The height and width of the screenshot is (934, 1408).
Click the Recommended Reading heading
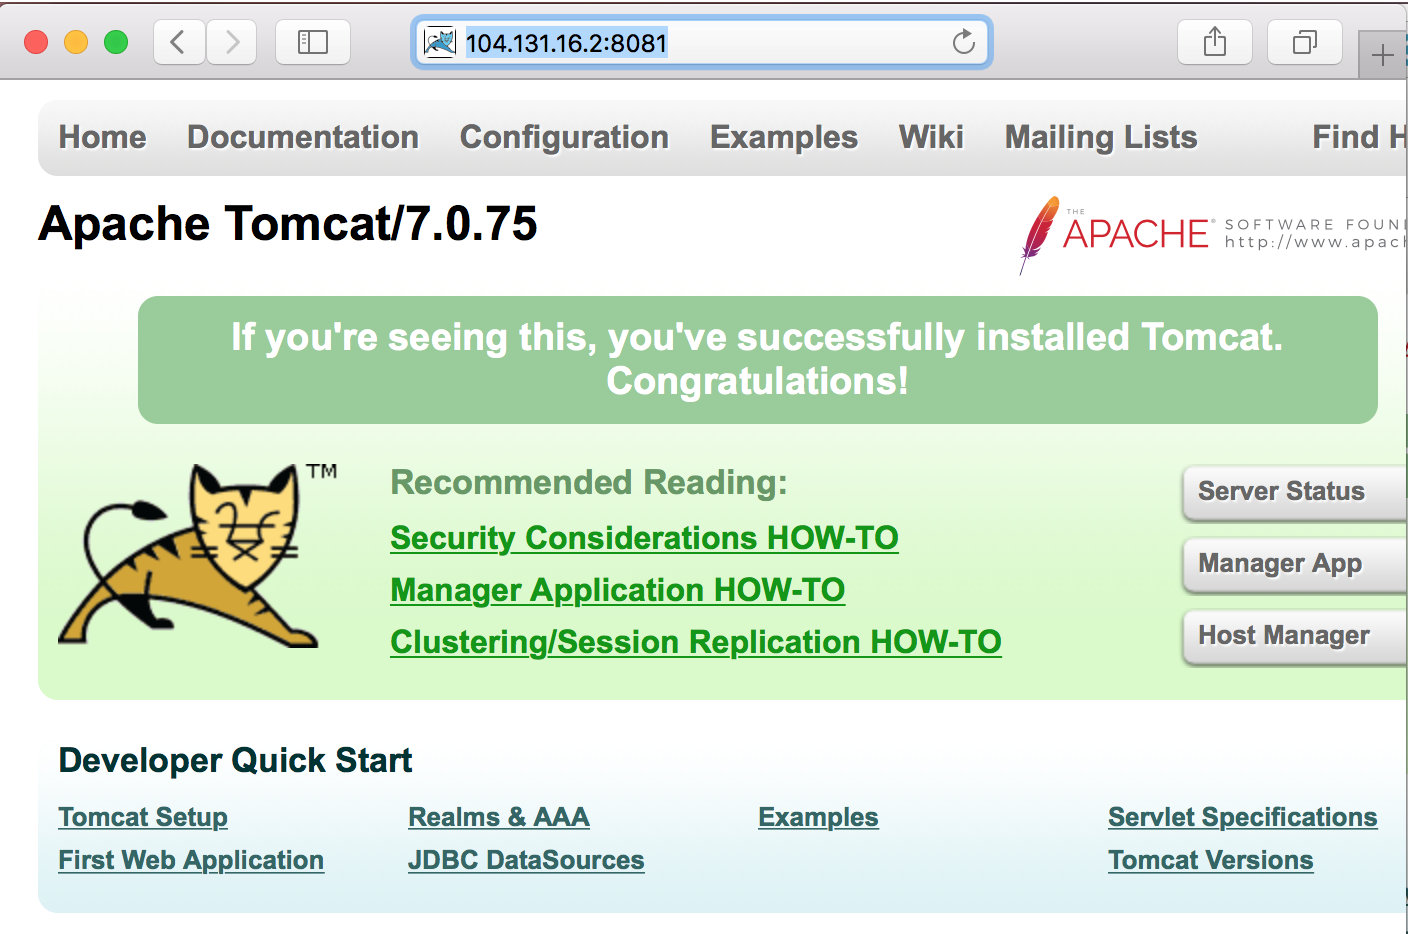point(588,482)
